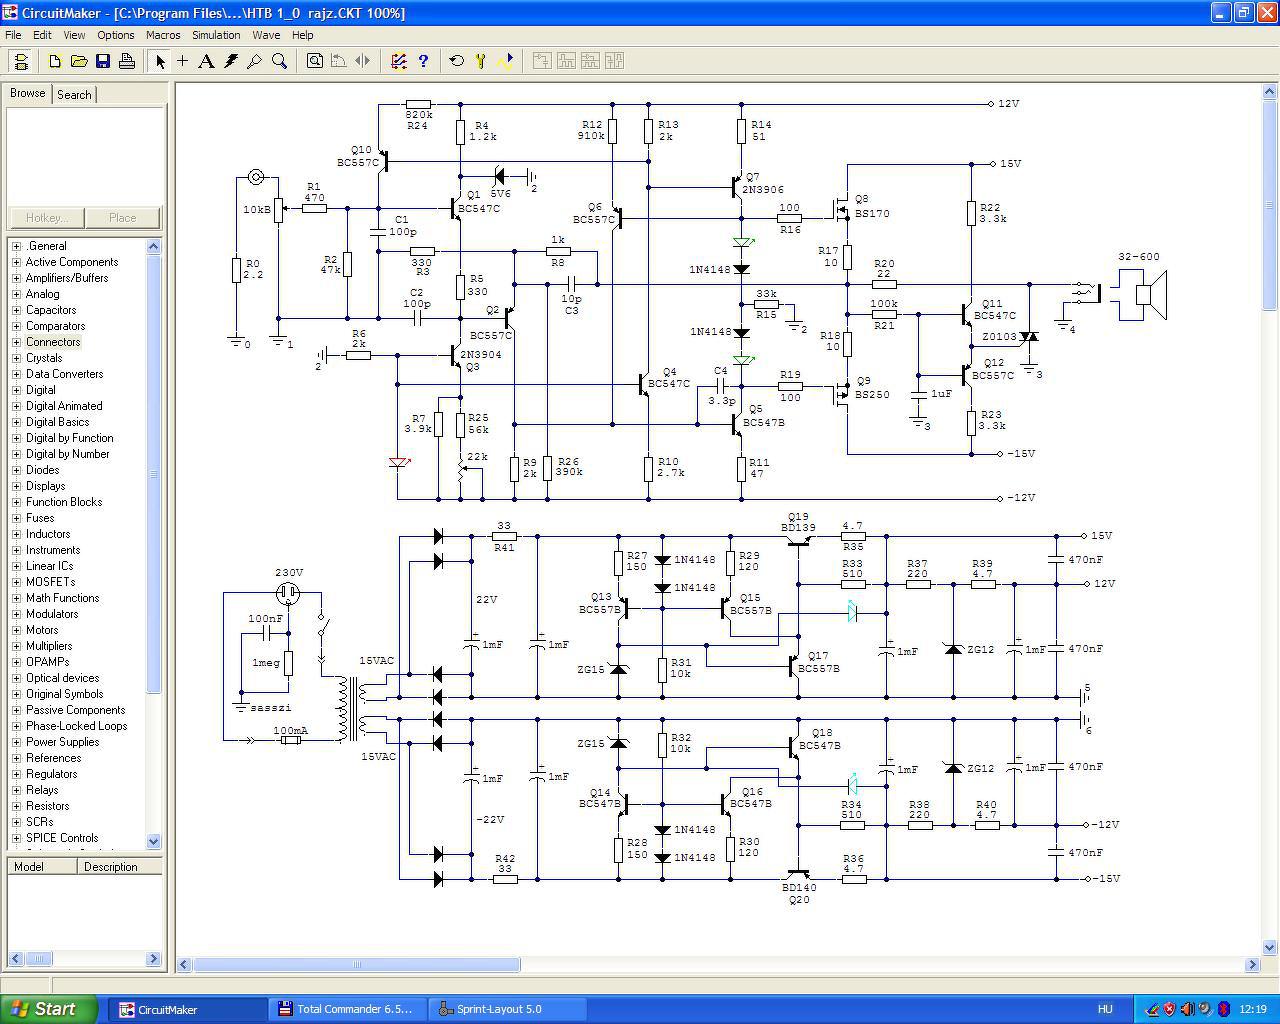The width and height of the screenshot is (1280, 1024).
Task: Switch to the Browse tab
Action: coord(27,93)
